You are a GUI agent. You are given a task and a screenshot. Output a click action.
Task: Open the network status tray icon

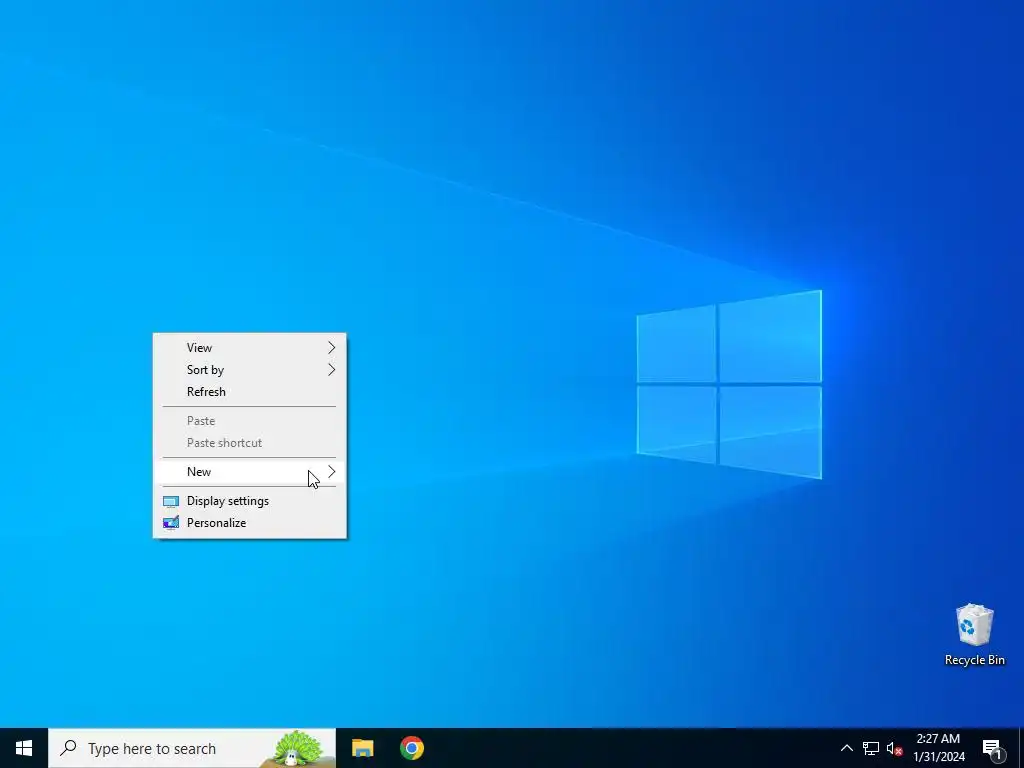871,748
